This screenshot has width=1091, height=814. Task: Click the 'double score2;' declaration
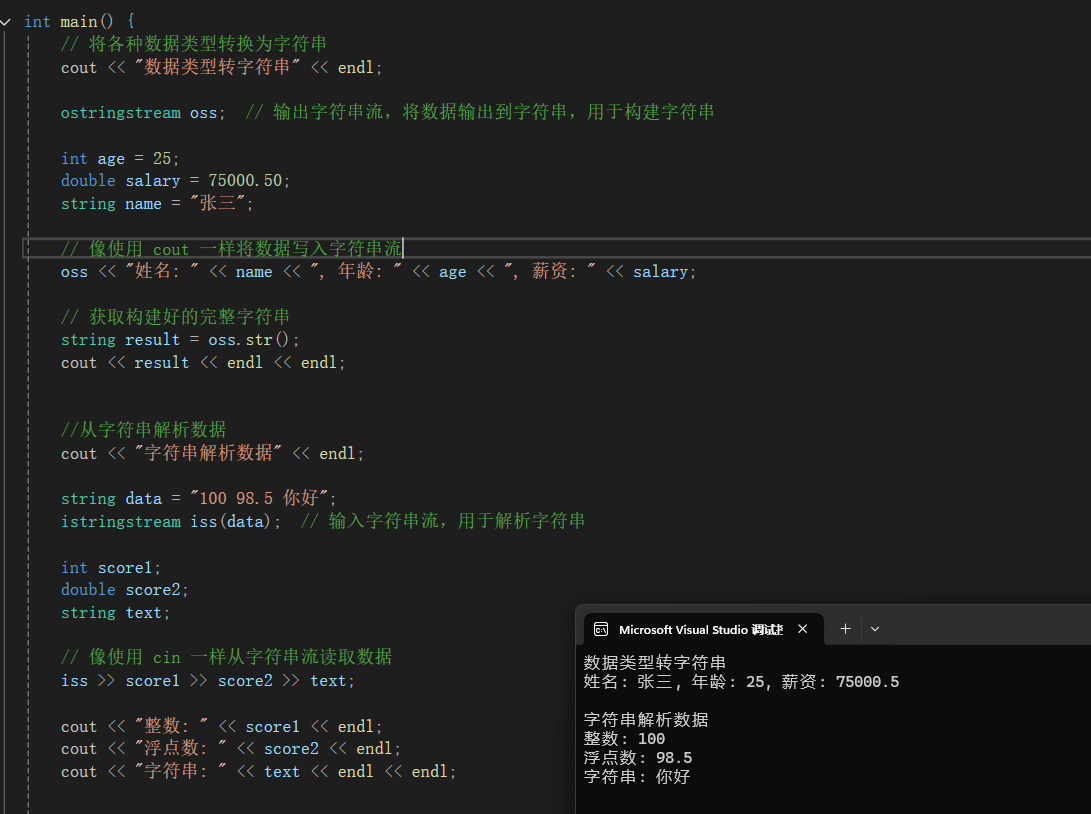coord(125,590)
